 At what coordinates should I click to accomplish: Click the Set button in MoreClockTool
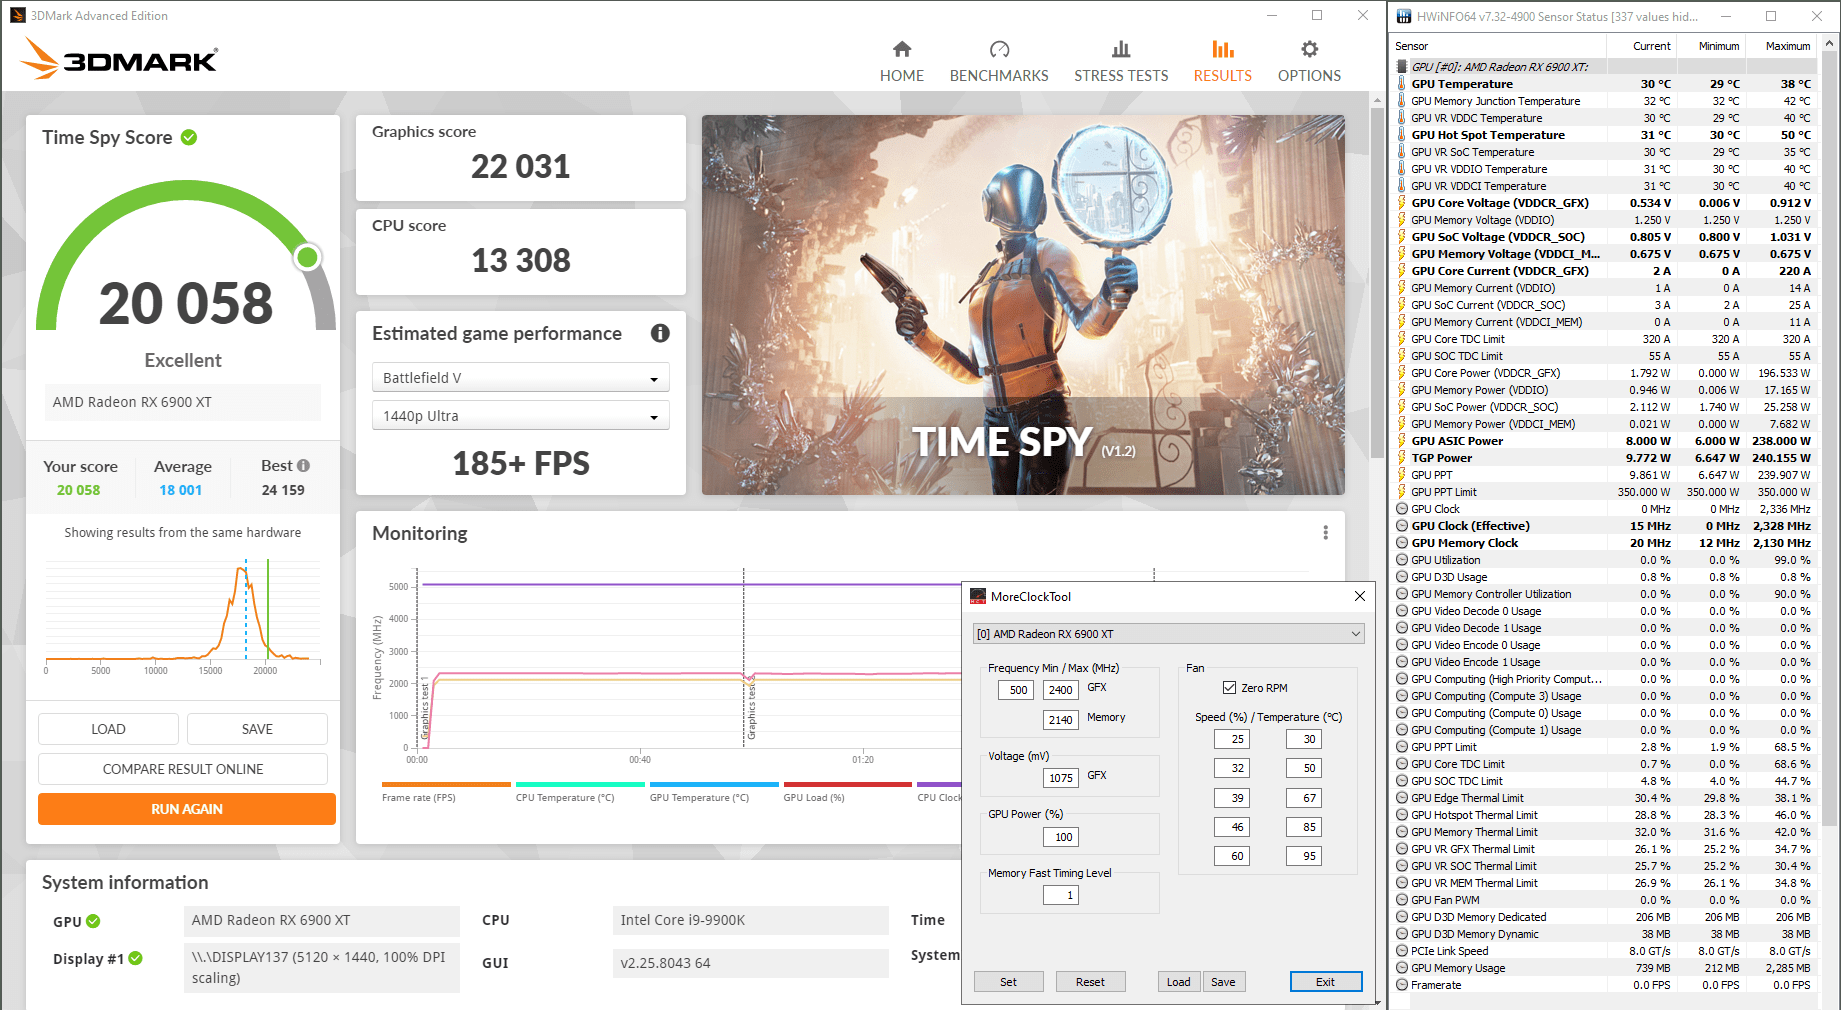pos(1008,982)
